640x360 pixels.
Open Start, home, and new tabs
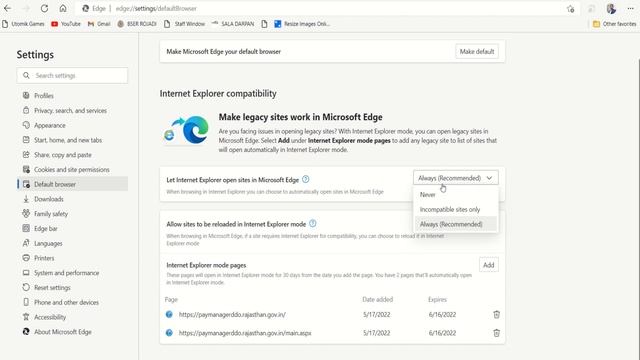coord(72,140)
